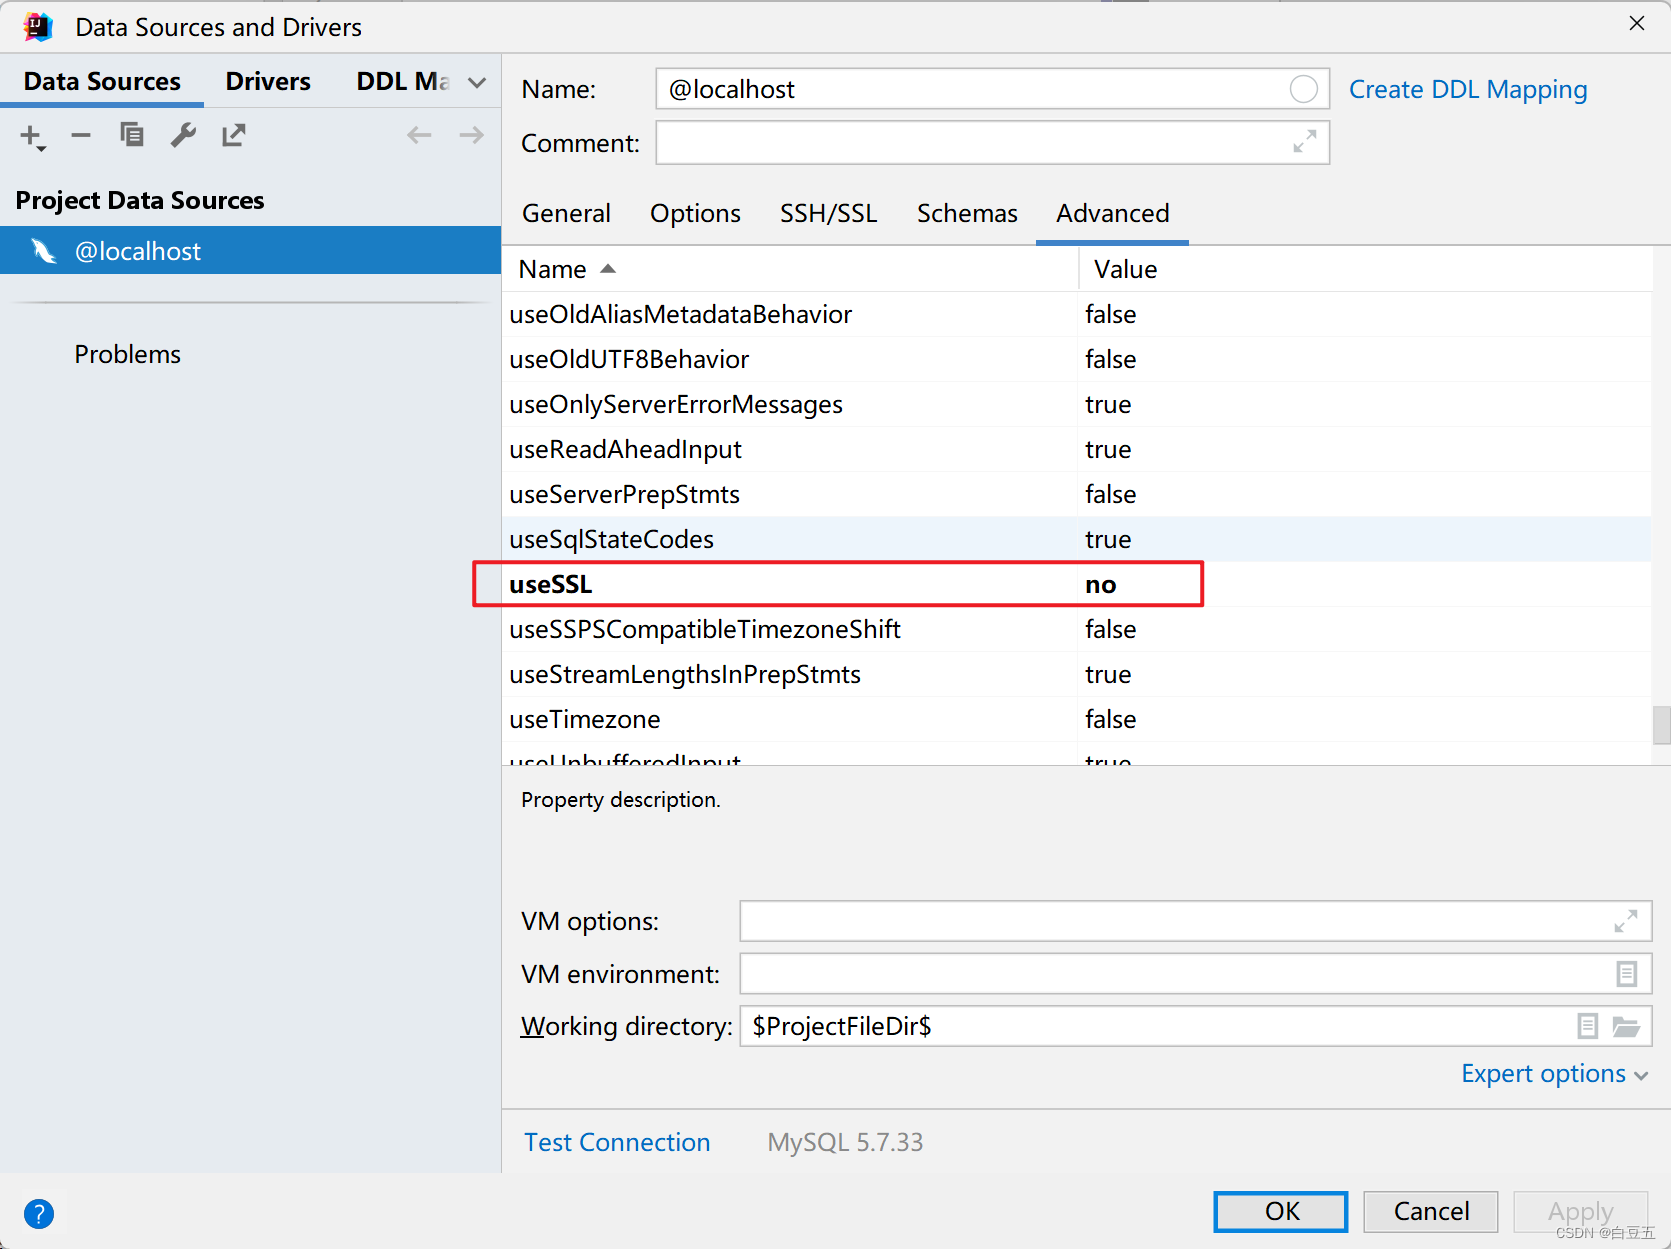1671x1249 pixels.
Task: Browse for working directory with folder icon
Action: (x=1627, y=1026)
